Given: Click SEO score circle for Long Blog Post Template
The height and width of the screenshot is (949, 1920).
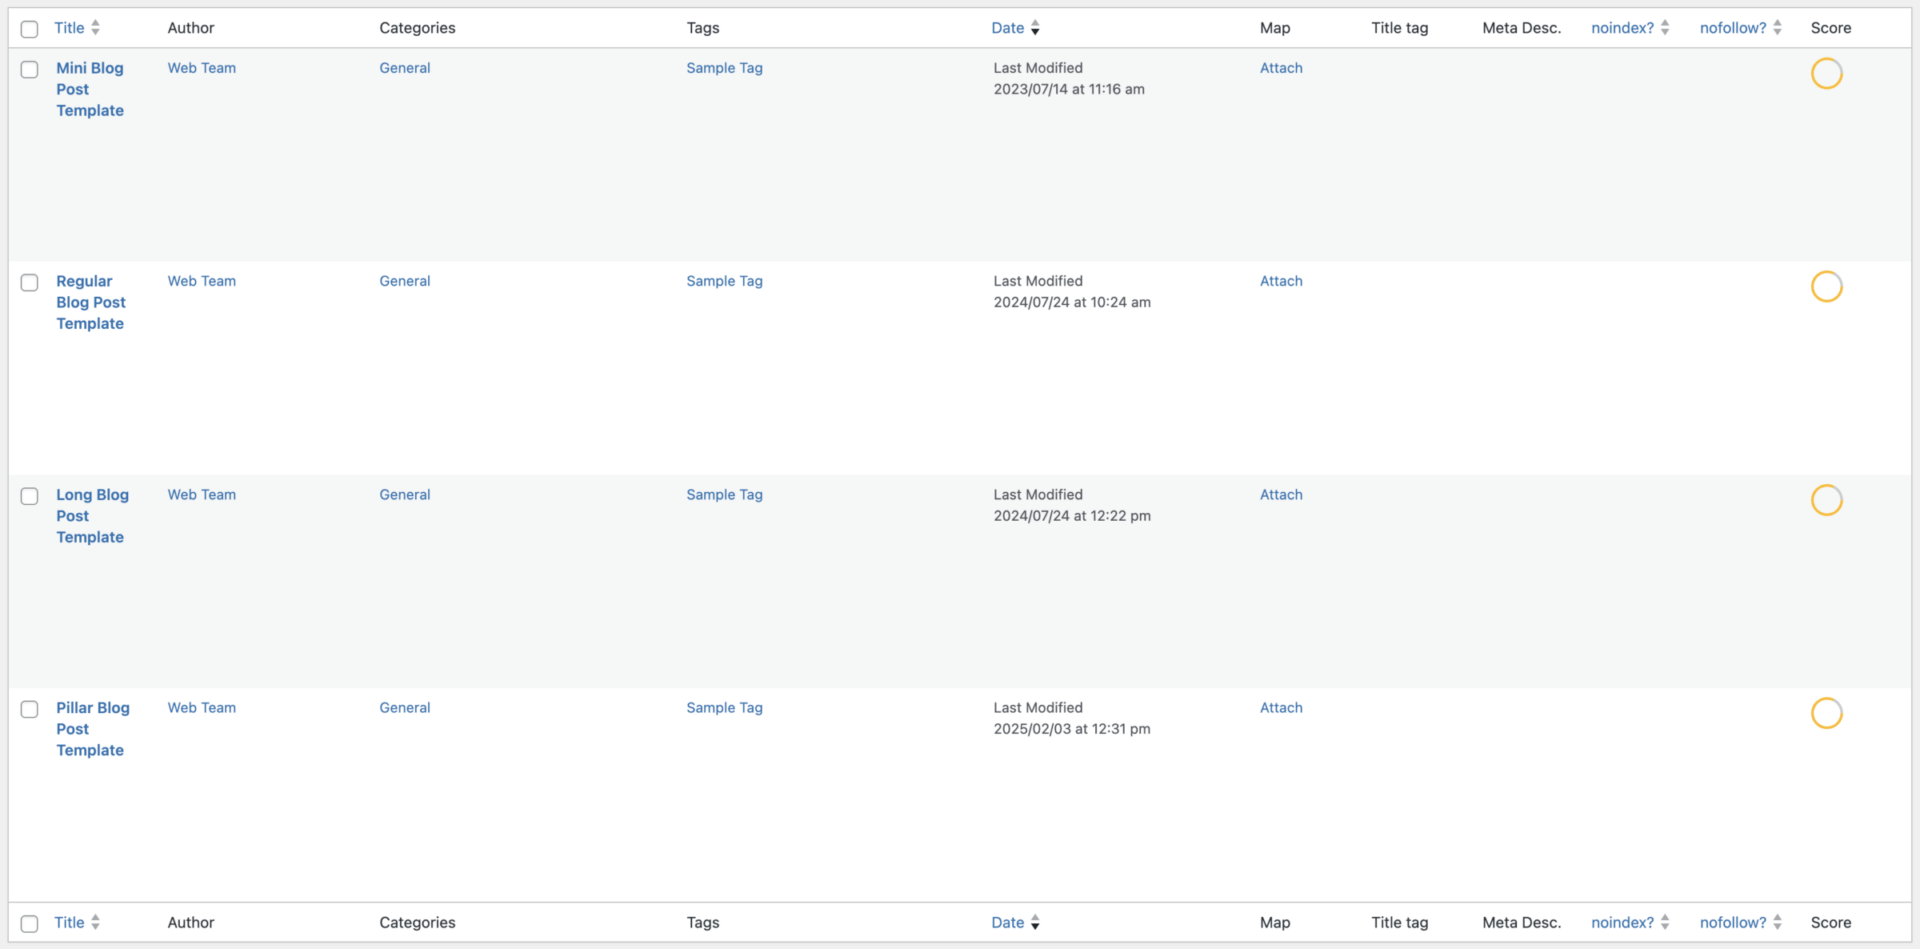Looking at the screenshot, I should click(x=1826, y=500).
